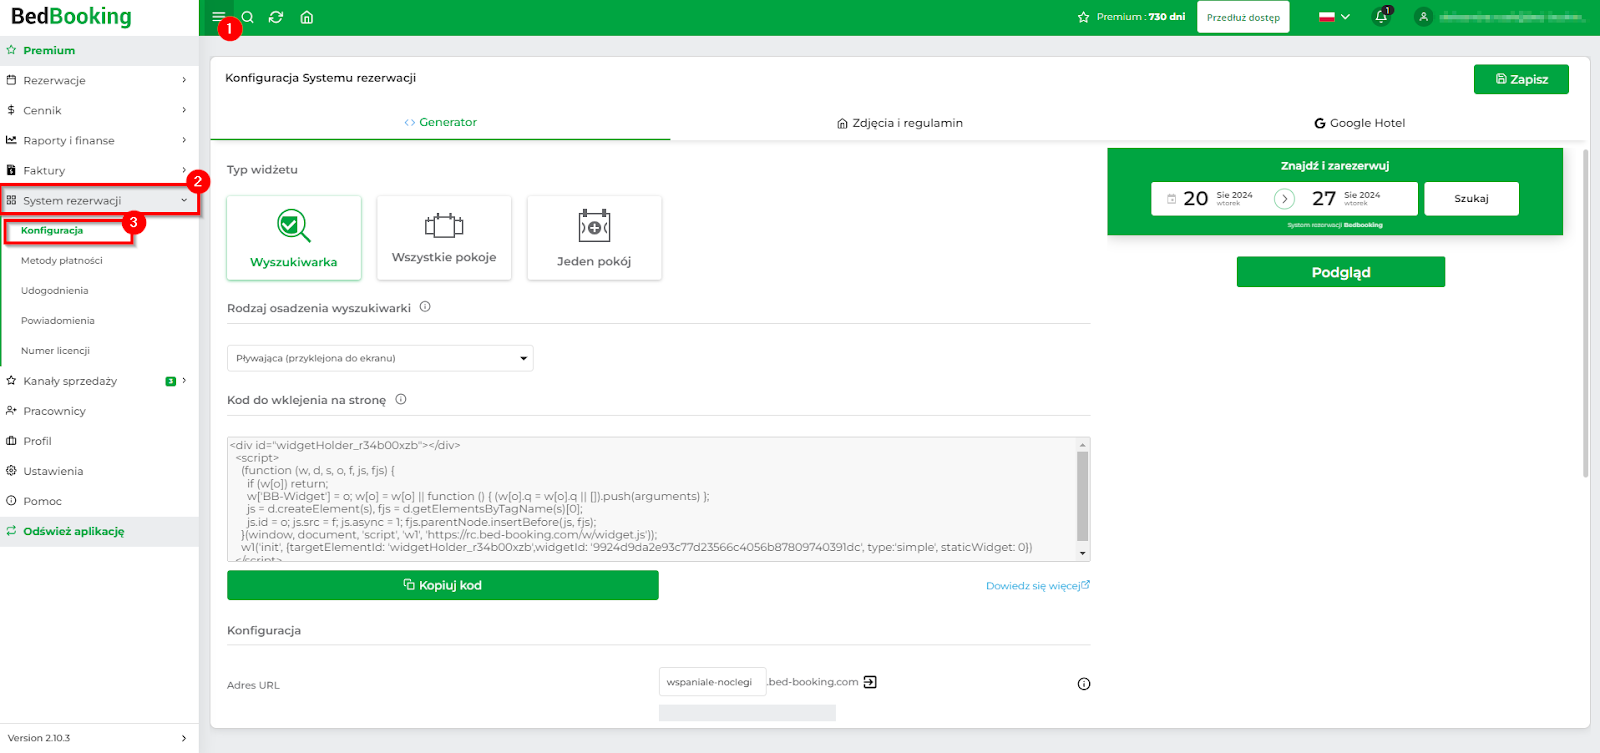Expand Version 2.10.3 footer row
The width and height of the screenshot is (1600, 753).
[99, 738]
